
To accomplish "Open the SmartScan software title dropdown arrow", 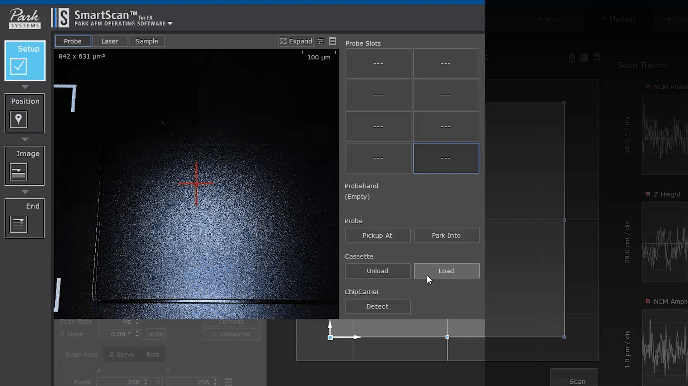I will pyautogui.click(x=170, y=23).
